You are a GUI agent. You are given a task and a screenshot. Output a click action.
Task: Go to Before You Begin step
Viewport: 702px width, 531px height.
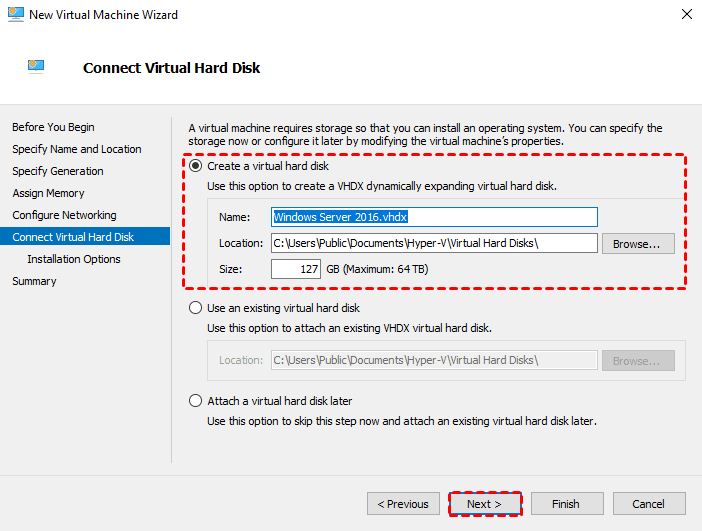[x=53, y=127]
